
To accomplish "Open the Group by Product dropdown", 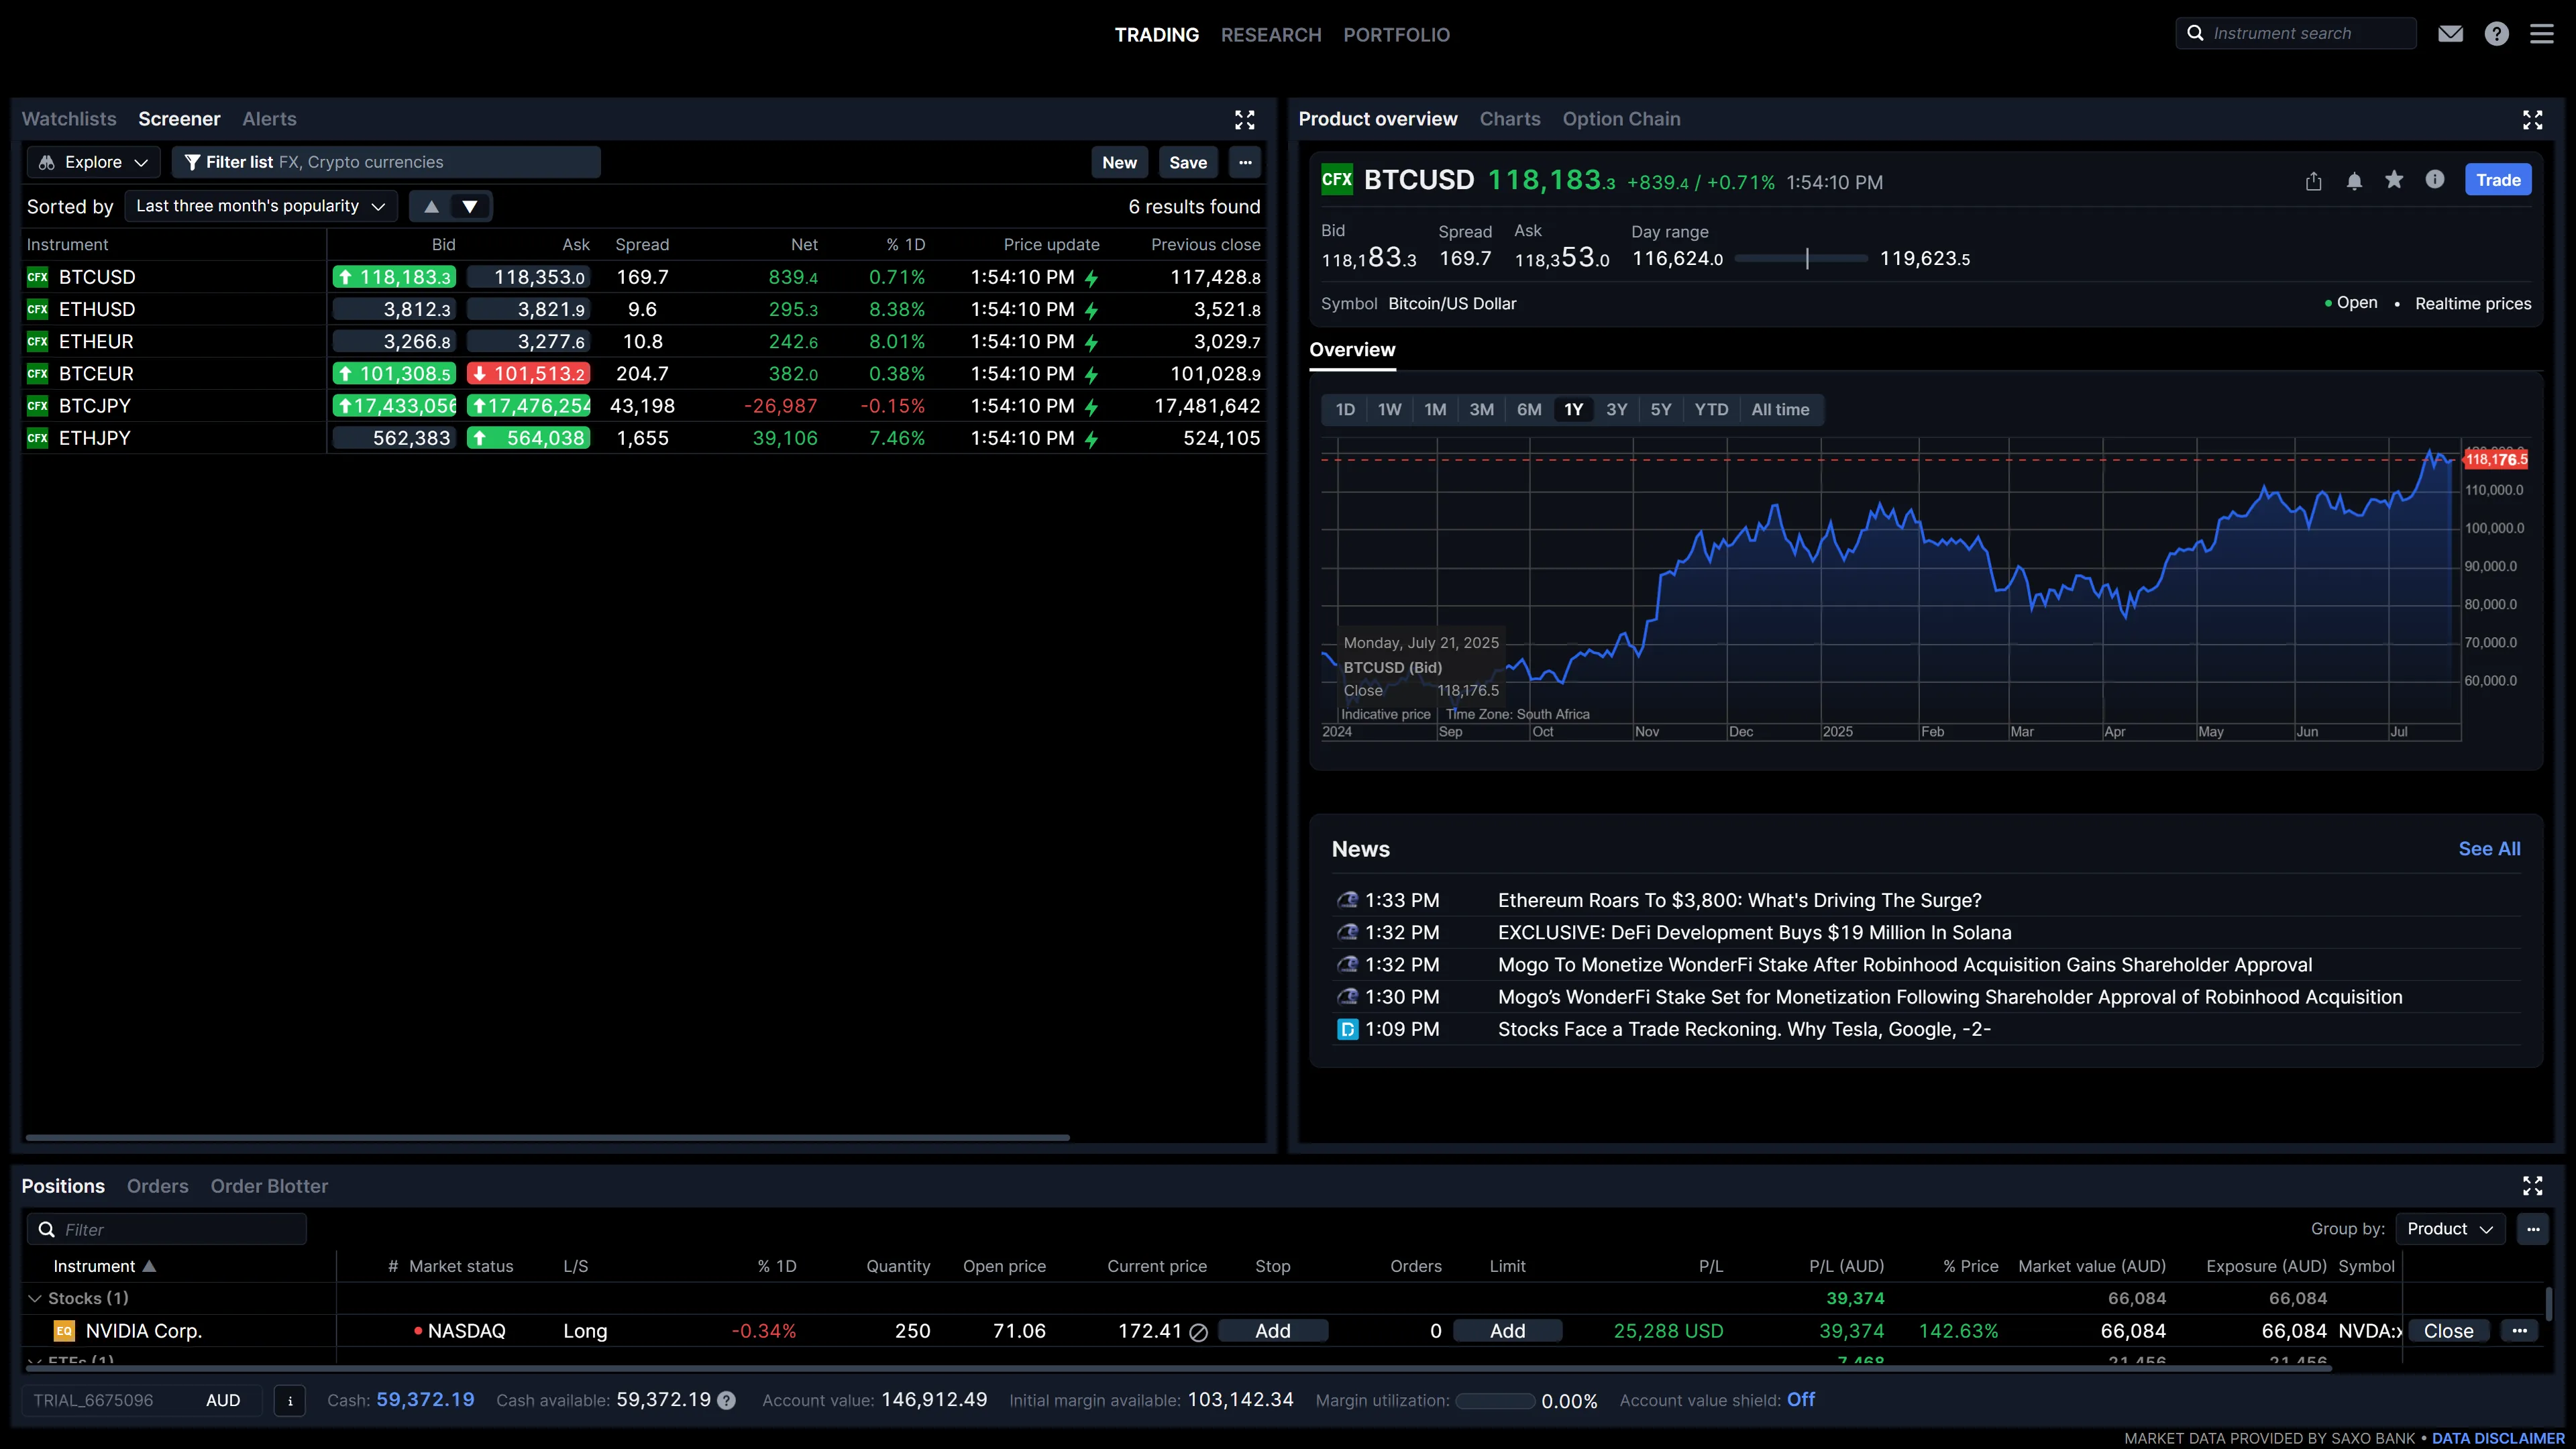I will click(2450, 1229).
